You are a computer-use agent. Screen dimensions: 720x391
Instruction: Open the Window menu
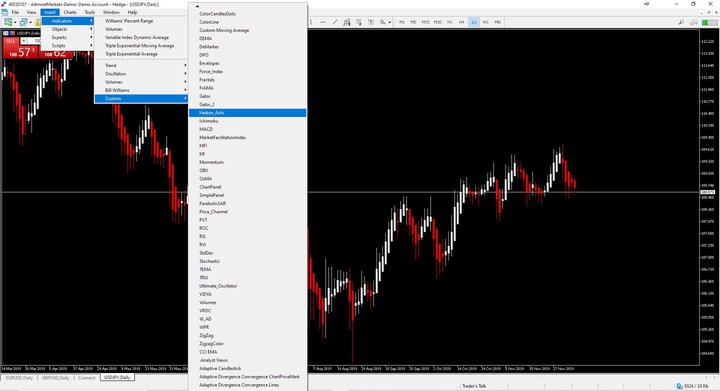pos(111,12)
